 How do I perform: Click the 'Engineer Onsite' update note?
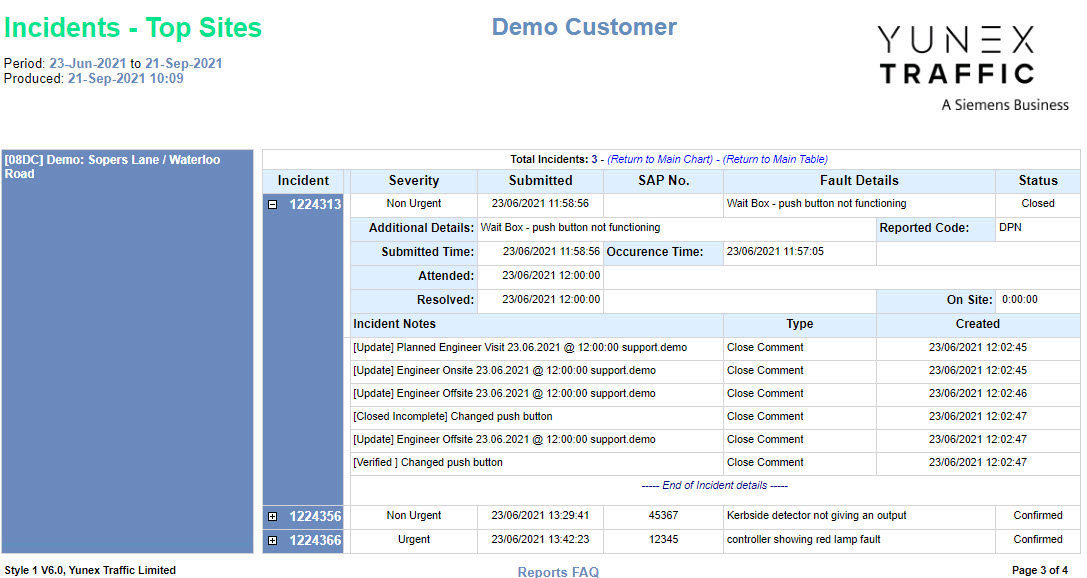(504, 370)
